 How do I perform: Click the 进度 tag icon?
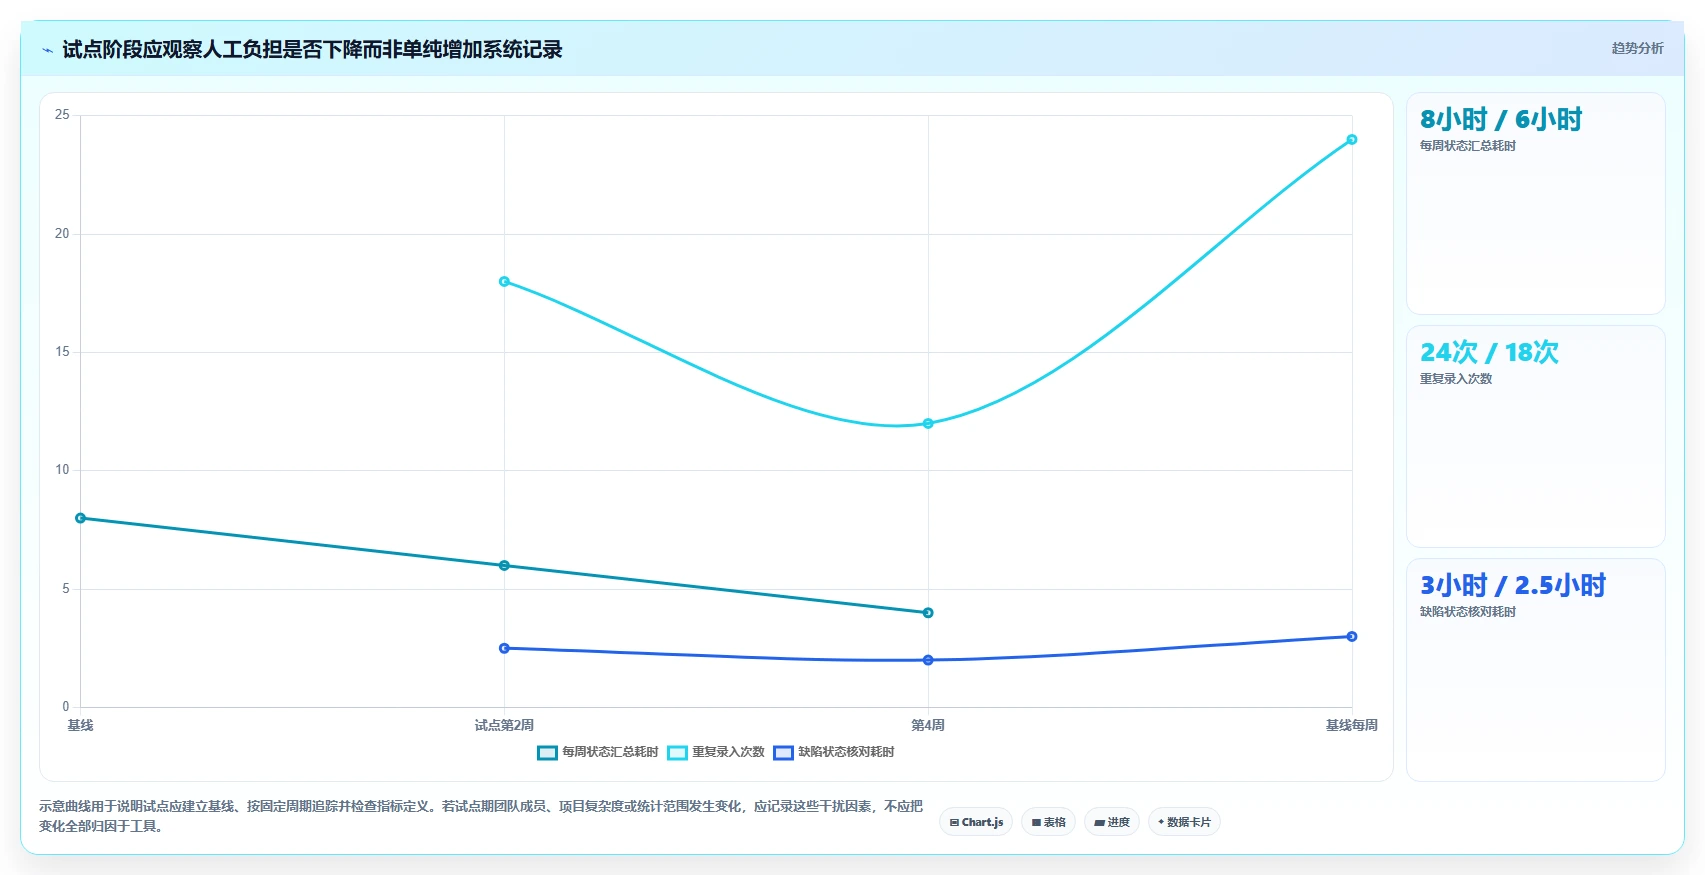click(1100, 822)
